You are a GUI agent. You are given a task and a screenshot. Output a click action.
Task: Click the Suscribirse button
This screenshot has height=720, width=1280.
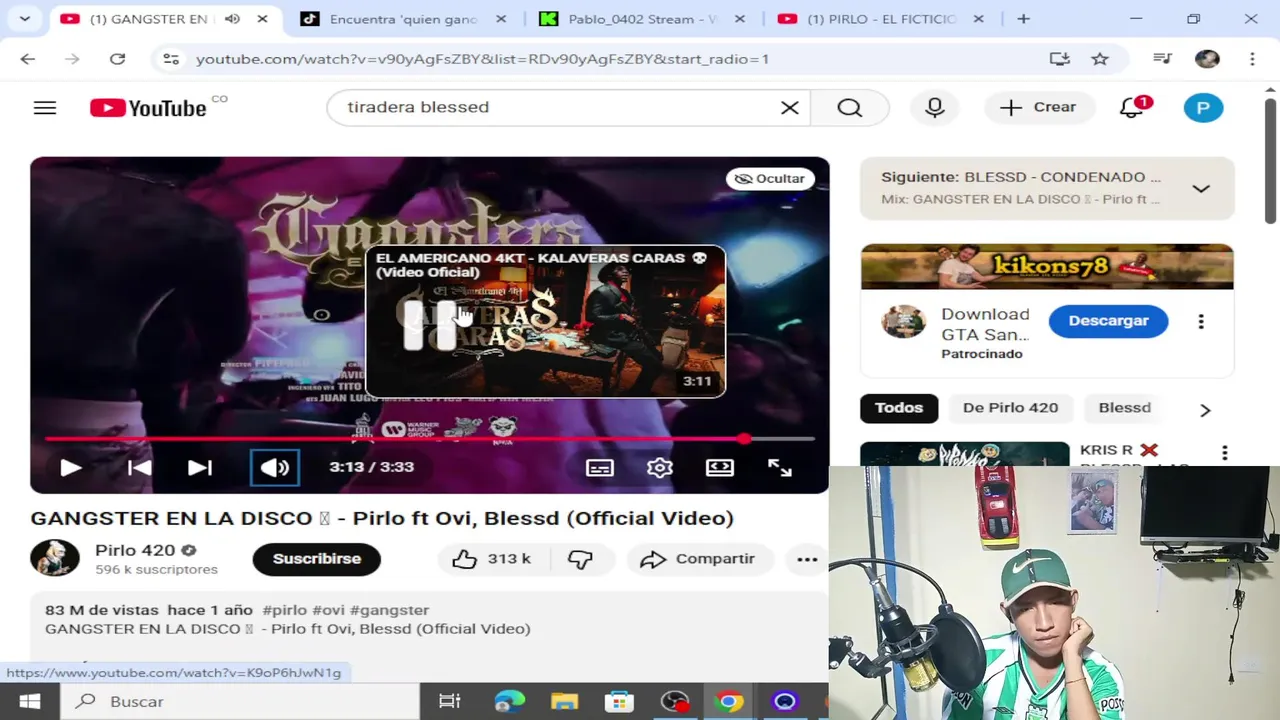pyautogui.click(x=317, y=559)
